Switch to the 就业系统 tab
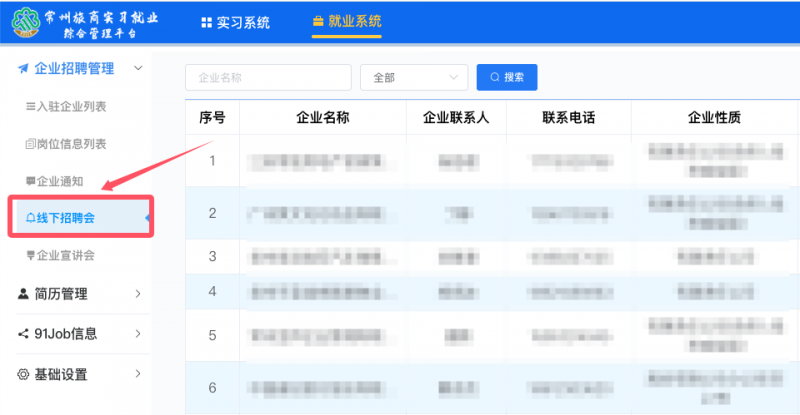This screenshot has width=800, height=415. pos(347,21)
